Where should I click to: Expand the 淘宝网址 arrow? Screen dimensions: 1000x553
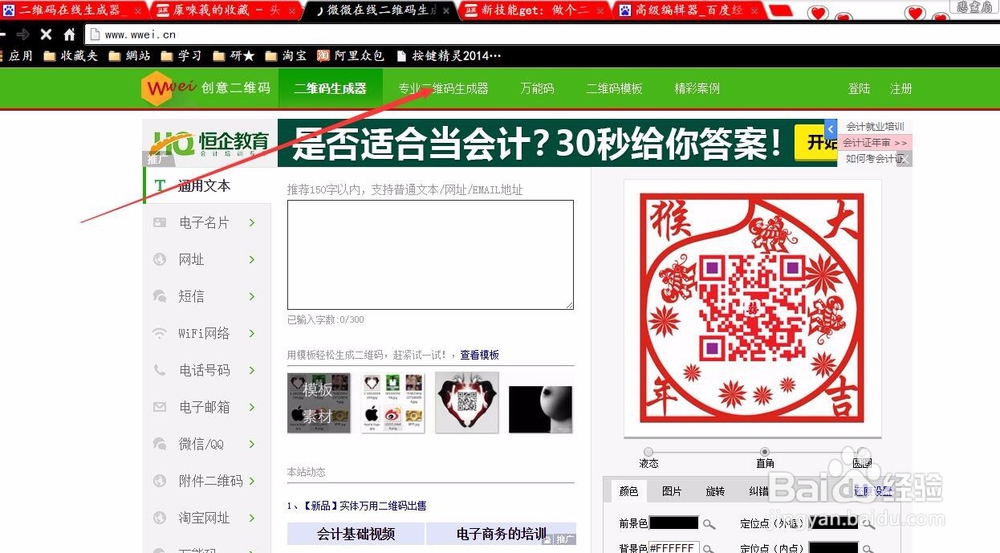(x=252, y=518)
